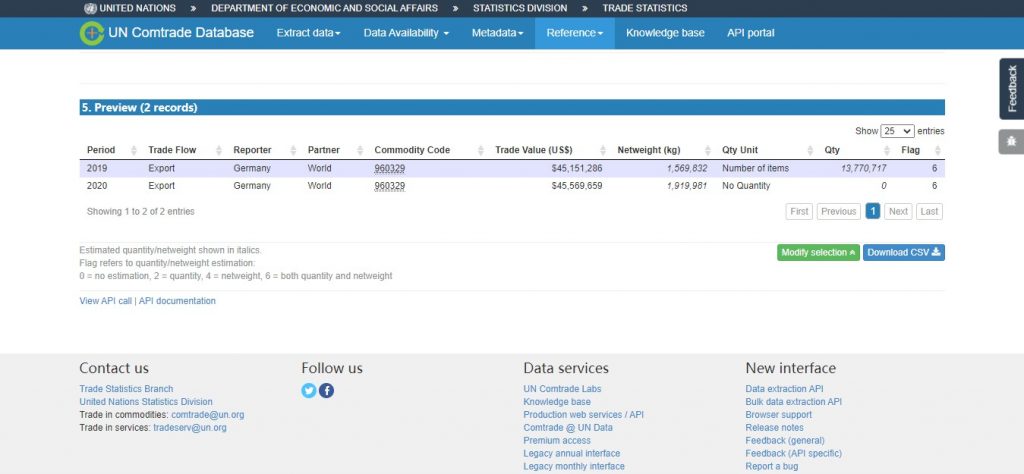Expand the Metadata menu

pyautogui.click(x=498, y=33)
